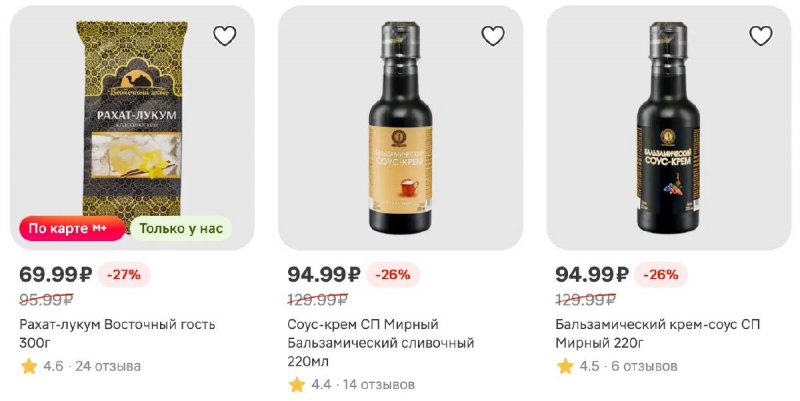The width and height of the screenshot is (800, 401).
Task: Click -26% badge on сливочный соус-крем
Action: [394, 274]
